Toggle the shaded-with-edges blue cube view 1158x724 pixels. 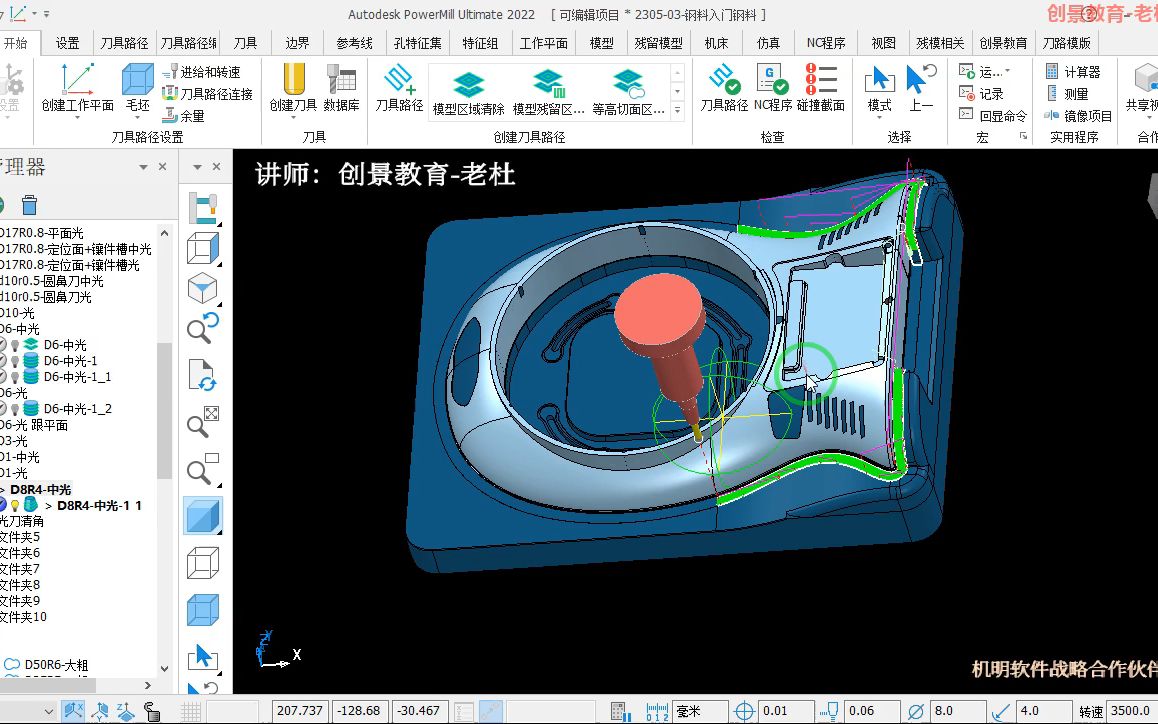click(x=202, y=610)
